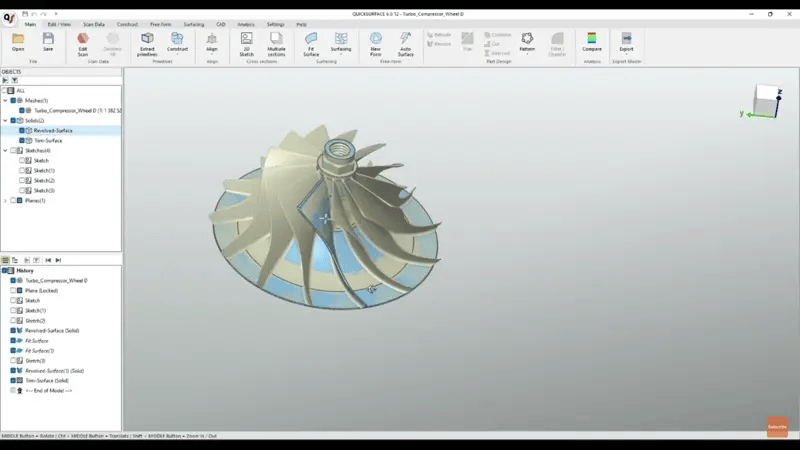The width and height of the screenshot is (800, 450).
Task: Switch to the Surfacing ribbon tab
Action: point(192,24)
